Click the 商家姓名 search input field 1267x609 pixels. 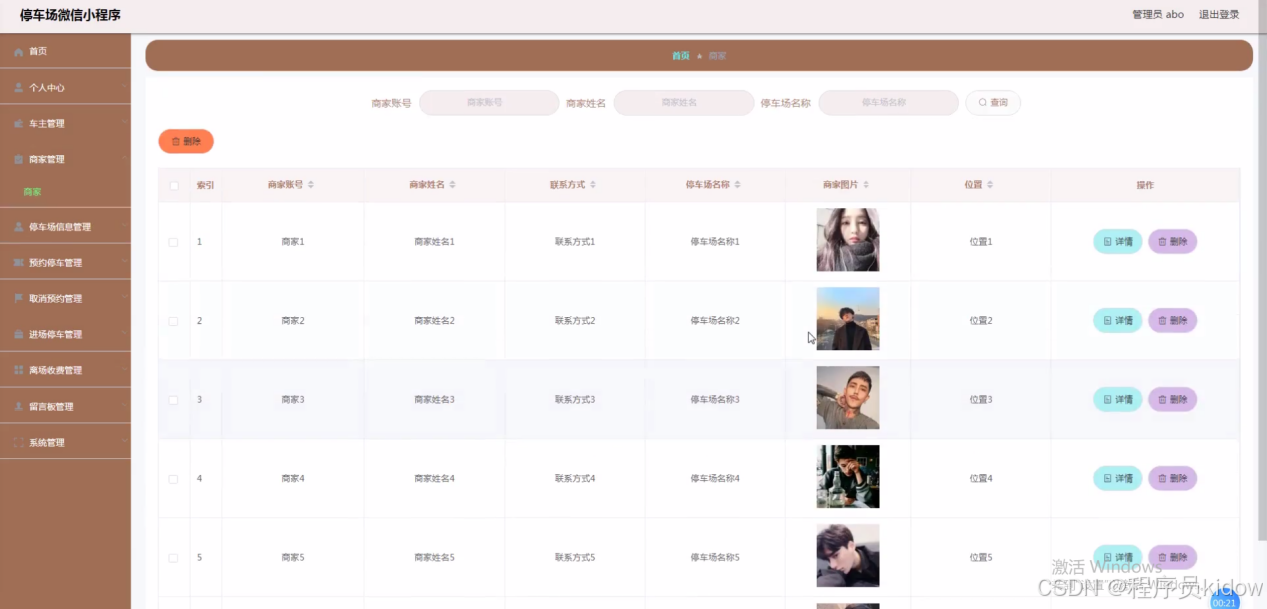tap(684, 103)
